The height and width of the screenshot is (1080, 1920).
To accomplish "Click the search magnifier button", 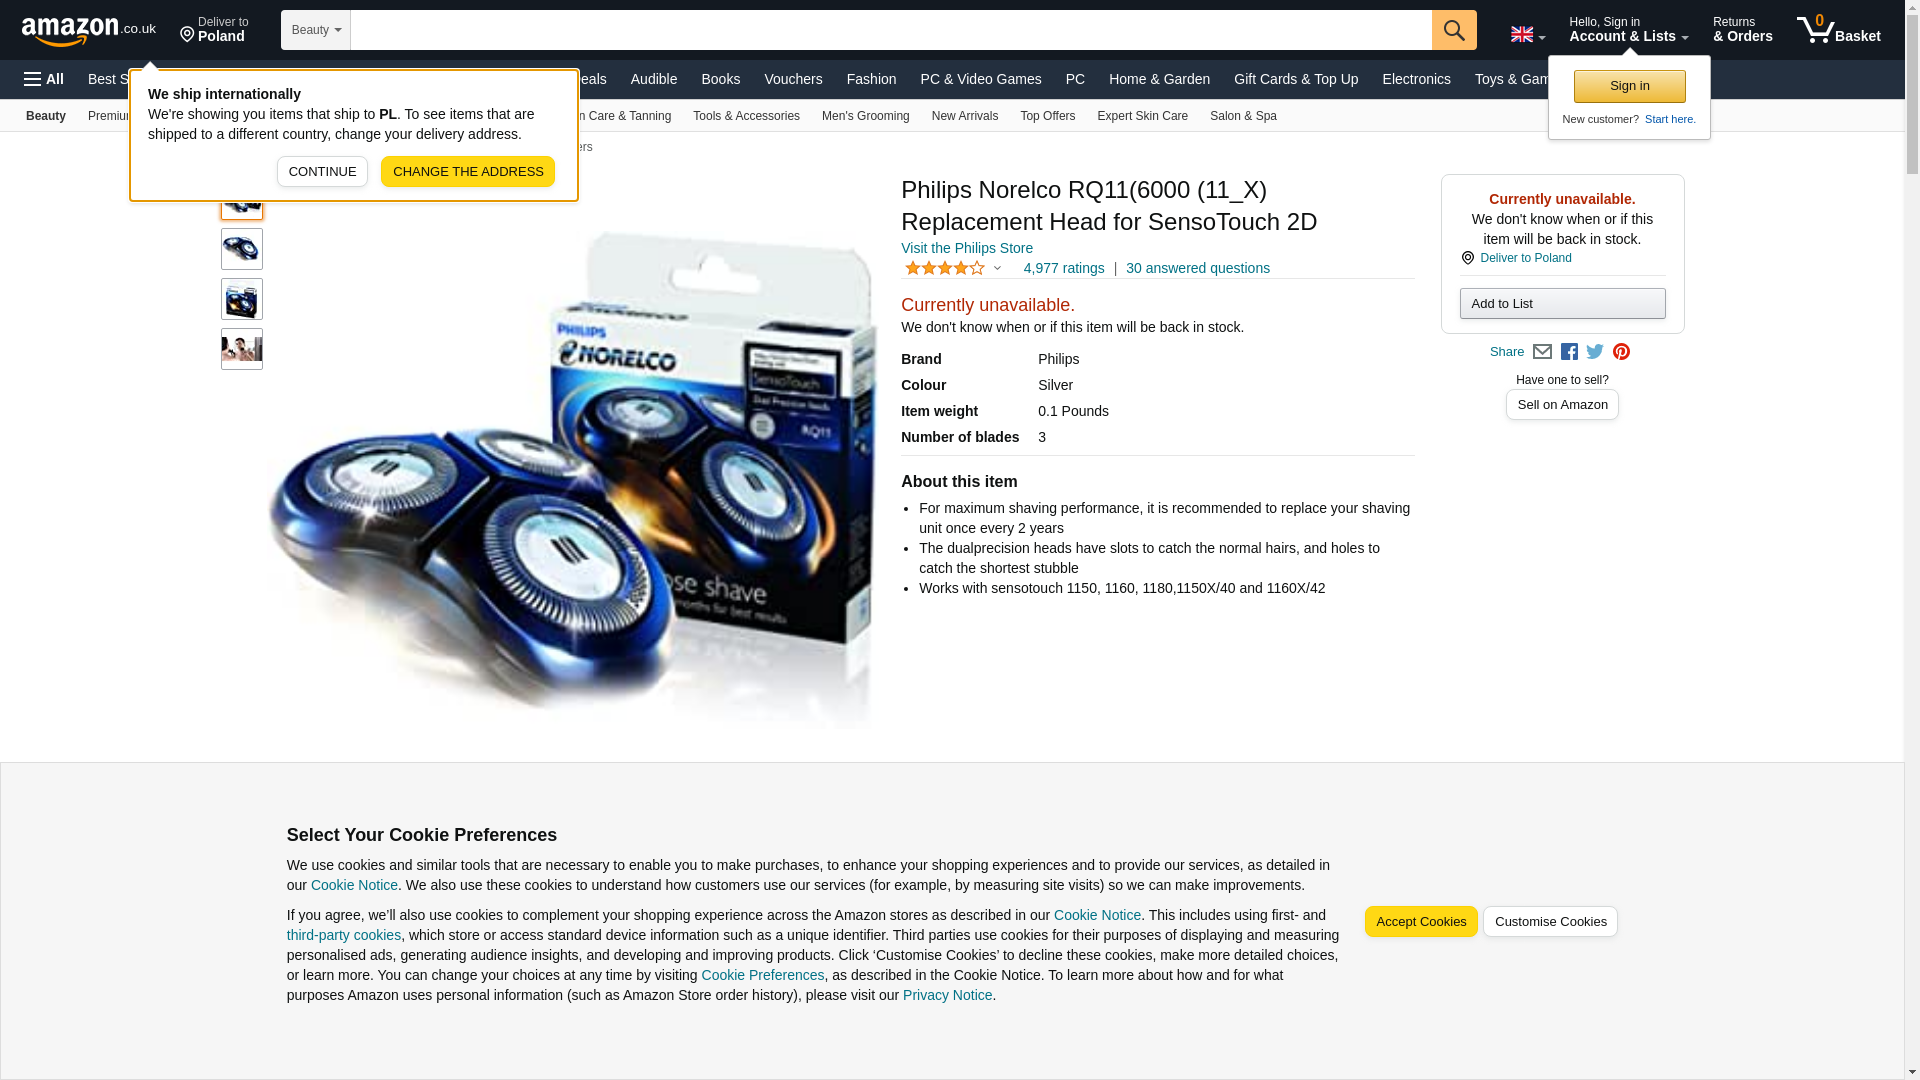I will click(x=1453, y=30).
